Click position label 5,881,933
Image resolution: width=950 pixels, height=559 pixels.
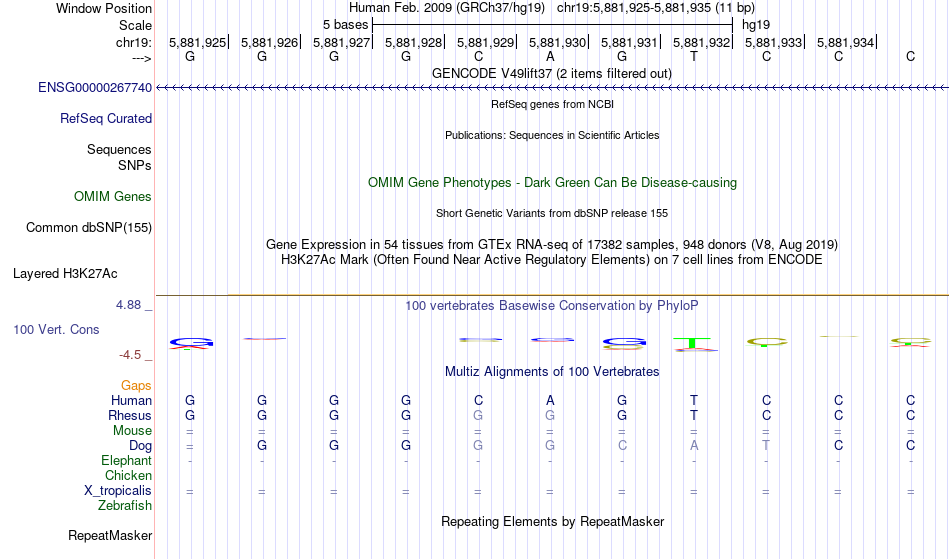(774, 42)
